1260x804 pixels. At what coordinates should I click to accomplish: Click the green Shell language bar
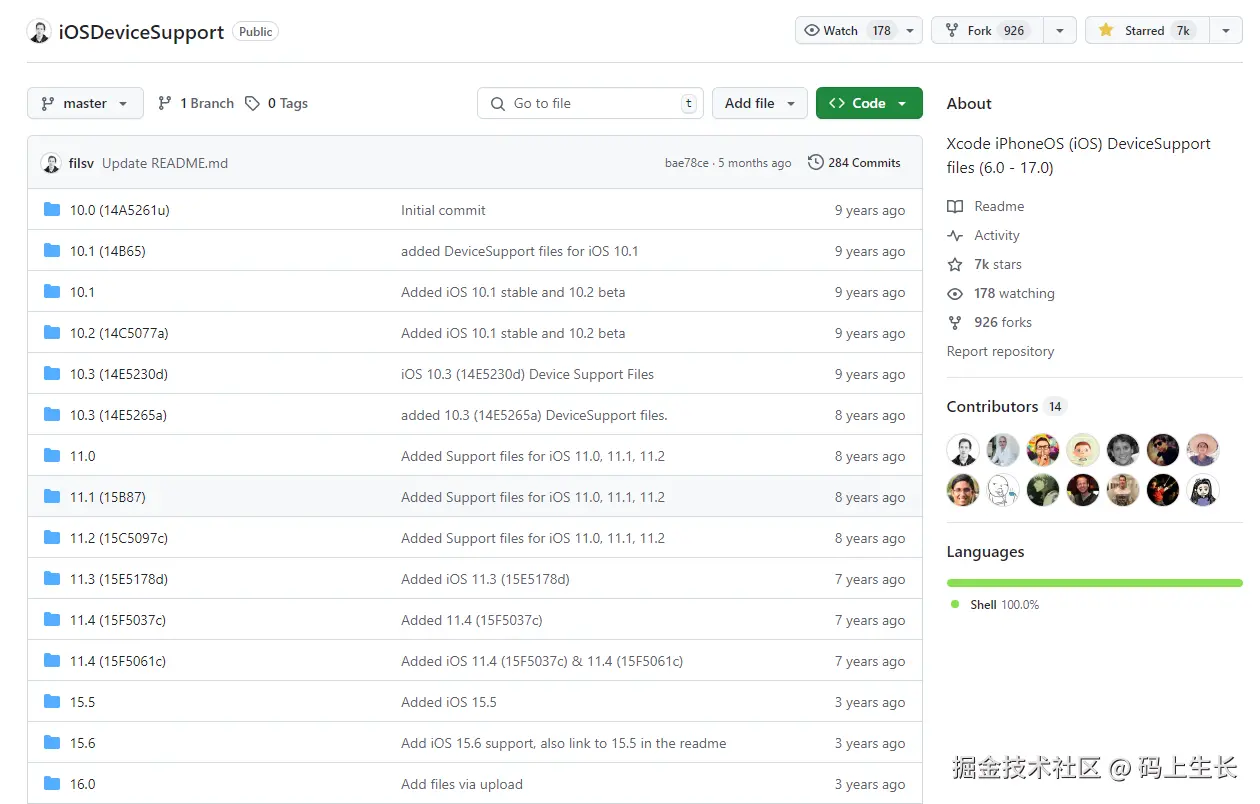point(1095,582)
